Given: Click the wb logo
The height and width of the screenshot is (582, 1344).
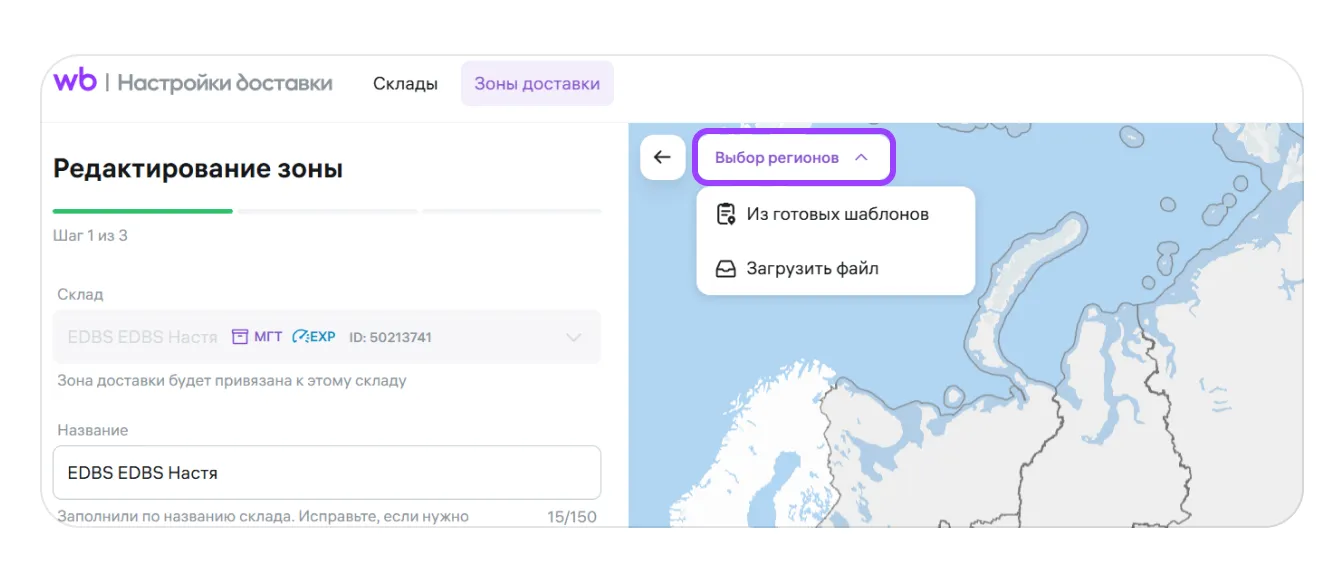Looking at the screenshot, I should point(75,81).
